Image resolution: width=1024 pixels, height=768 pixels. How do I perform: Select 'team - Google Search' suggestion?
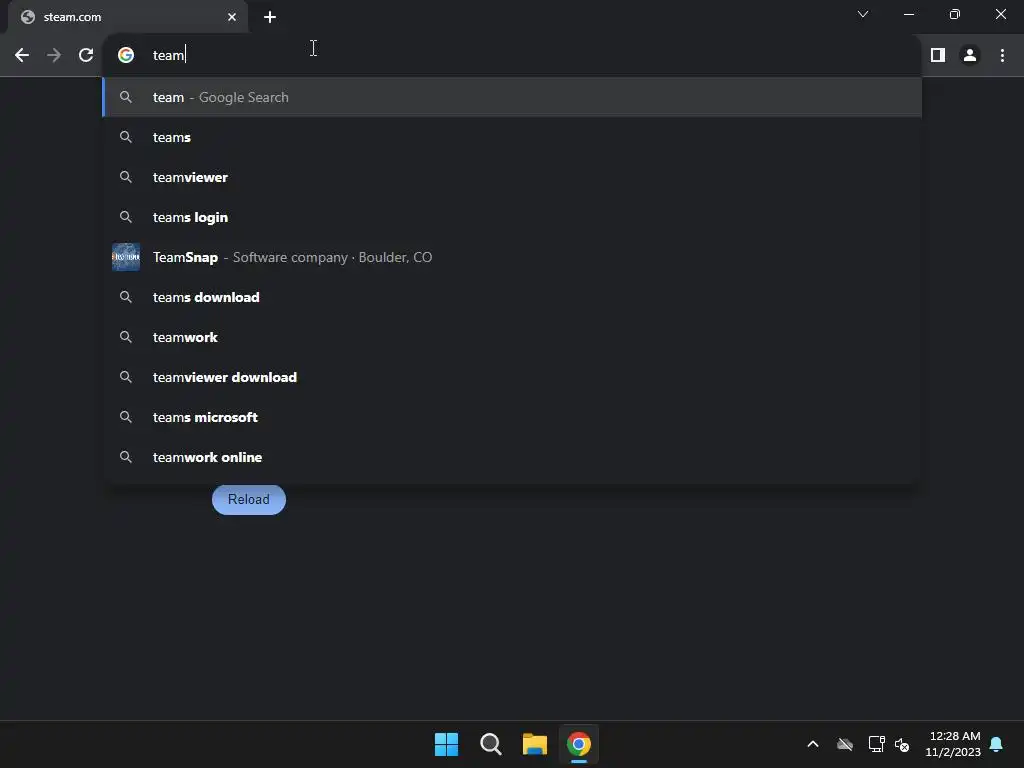[x=512, y=97]
